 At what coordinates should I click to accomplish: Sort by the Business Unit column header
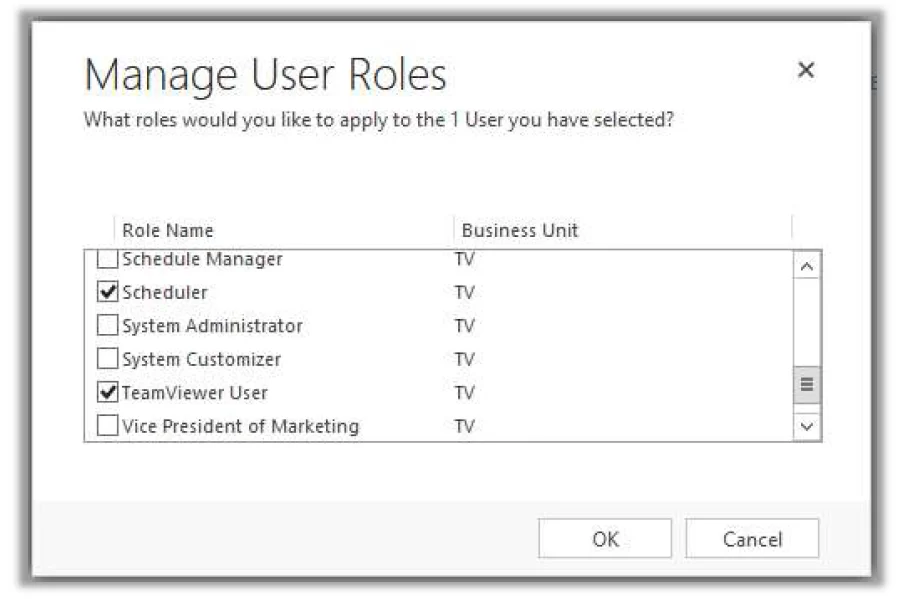click(519, 230)
